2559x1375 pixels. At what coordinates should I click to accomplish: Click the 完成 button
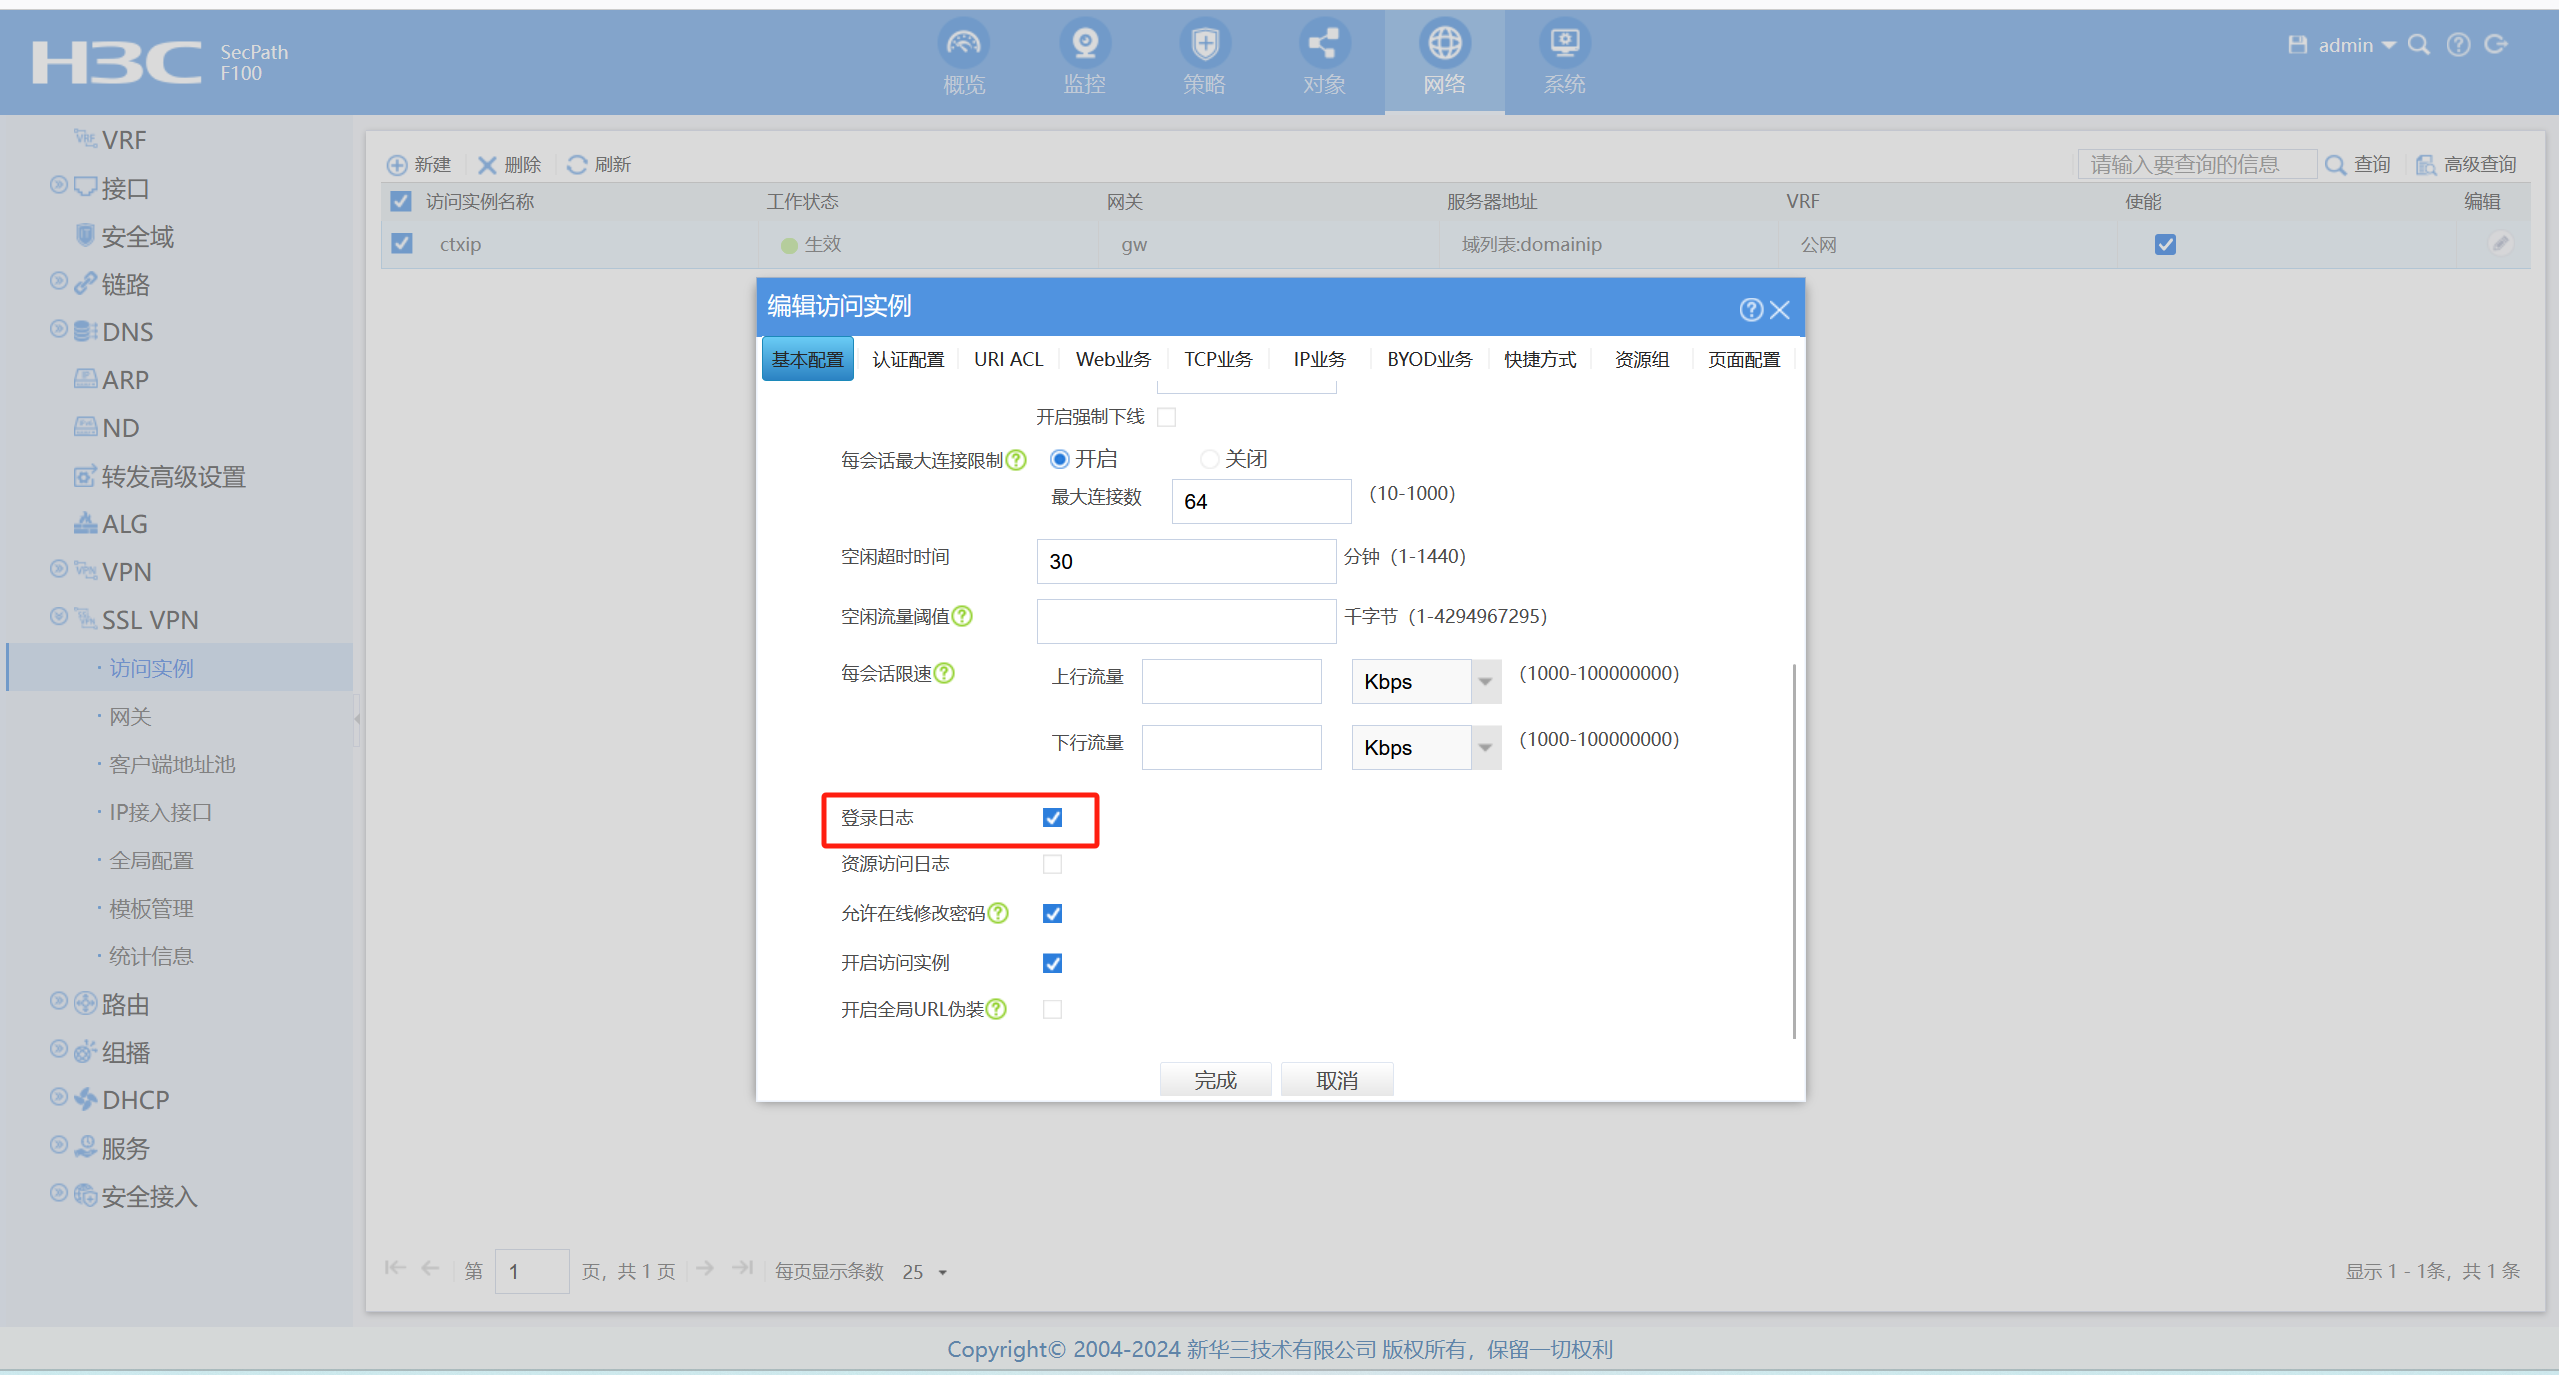point(1214,1080)
